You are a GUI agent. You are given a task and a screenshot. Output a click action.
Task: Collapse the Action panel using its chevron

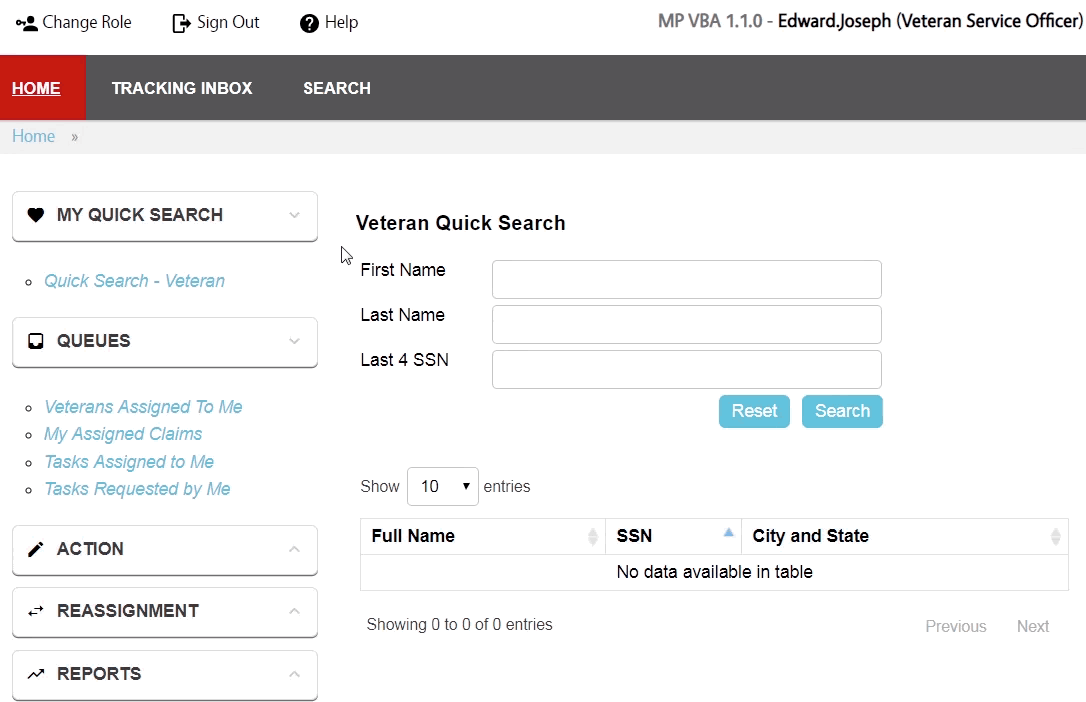(293, 548)
